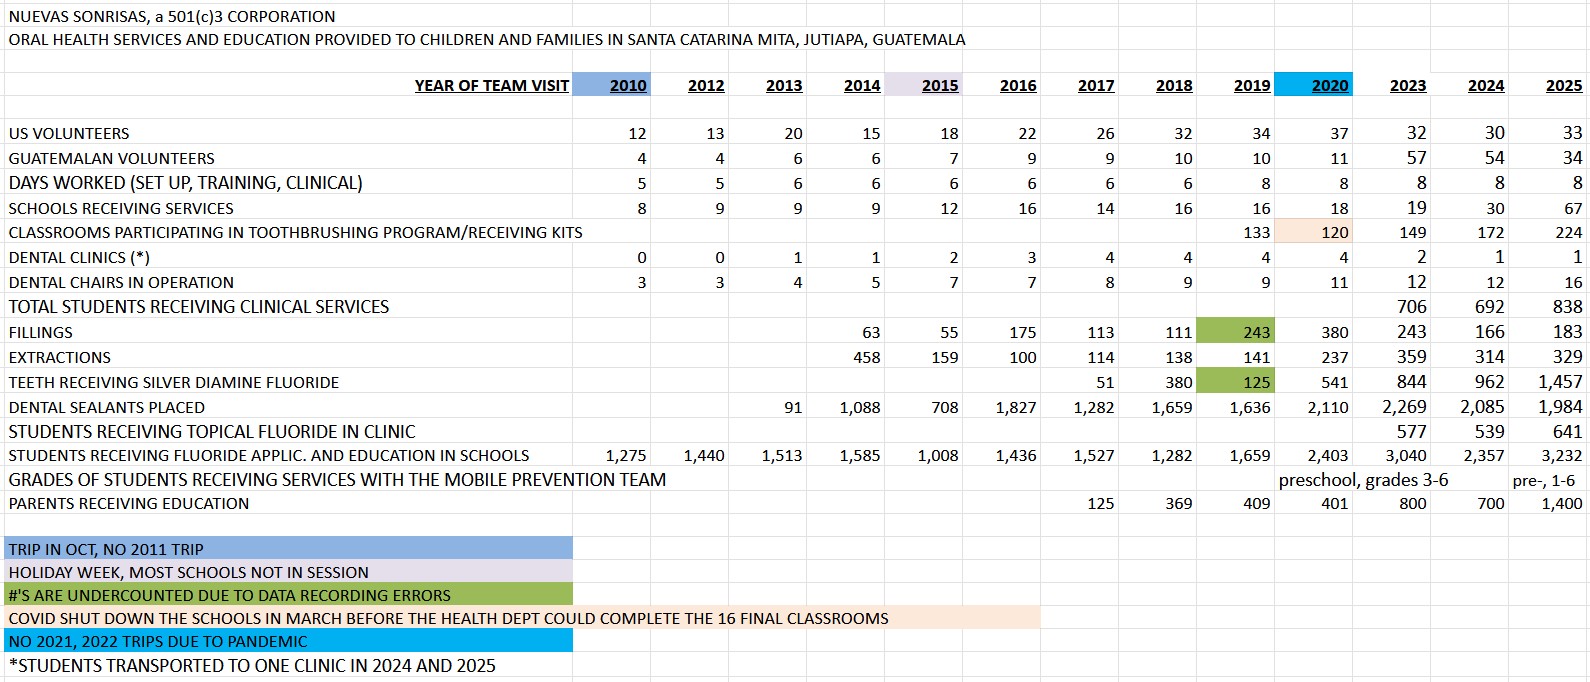Select the 2014 year column header
The width and height of the screenshot is (1590, 682).
point(862,86)
